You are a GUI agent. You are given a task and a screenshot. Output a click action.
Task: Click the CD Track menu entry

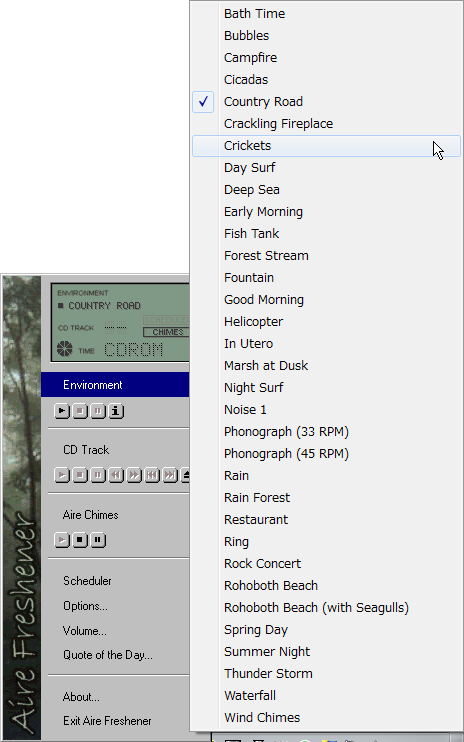86,450
